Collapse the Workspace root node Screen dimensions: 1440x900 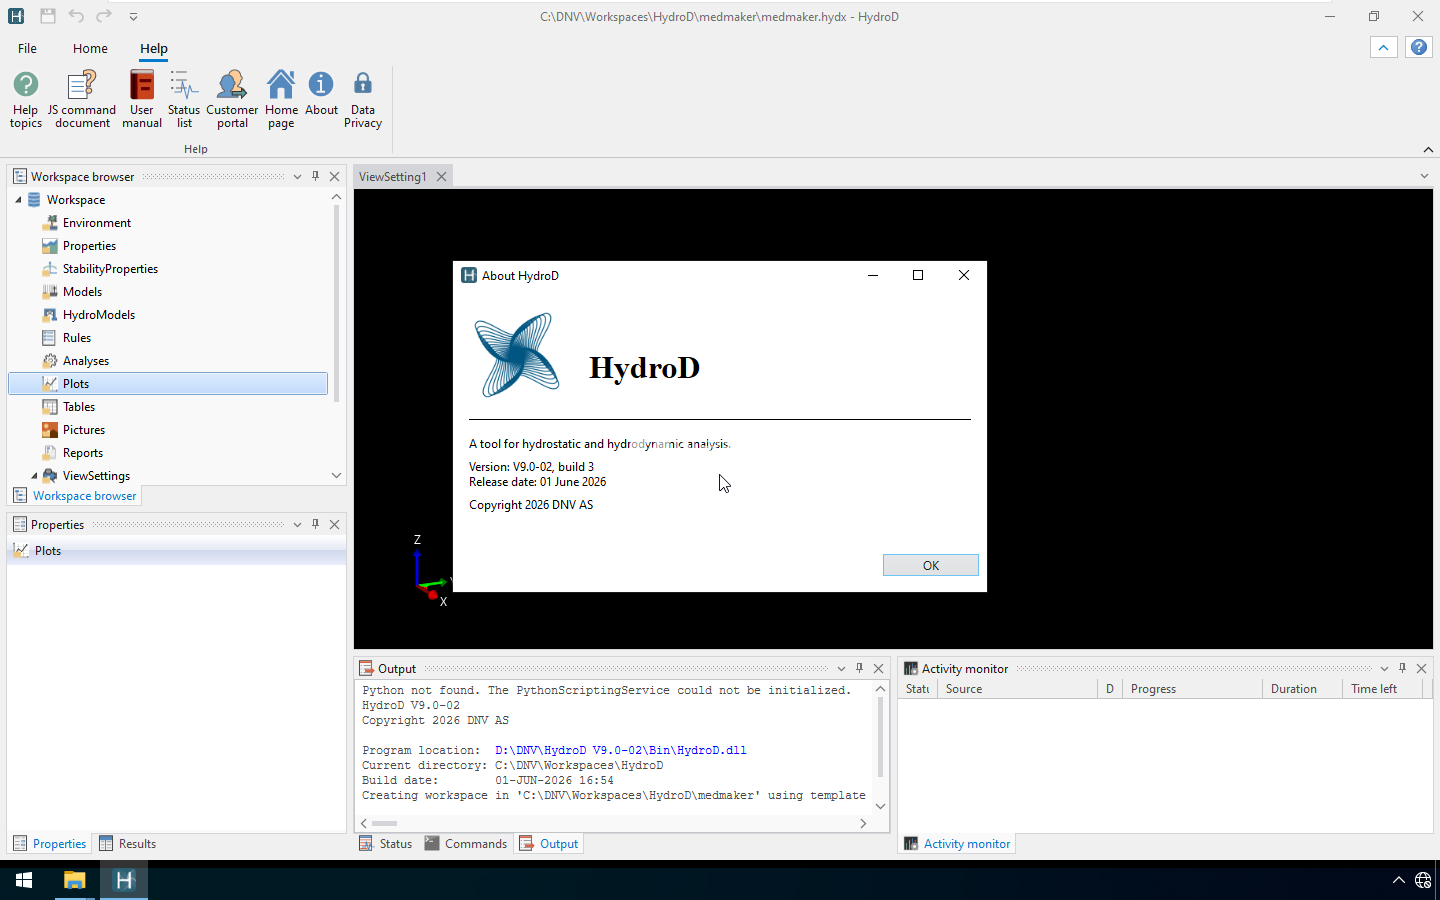point(18,200)
